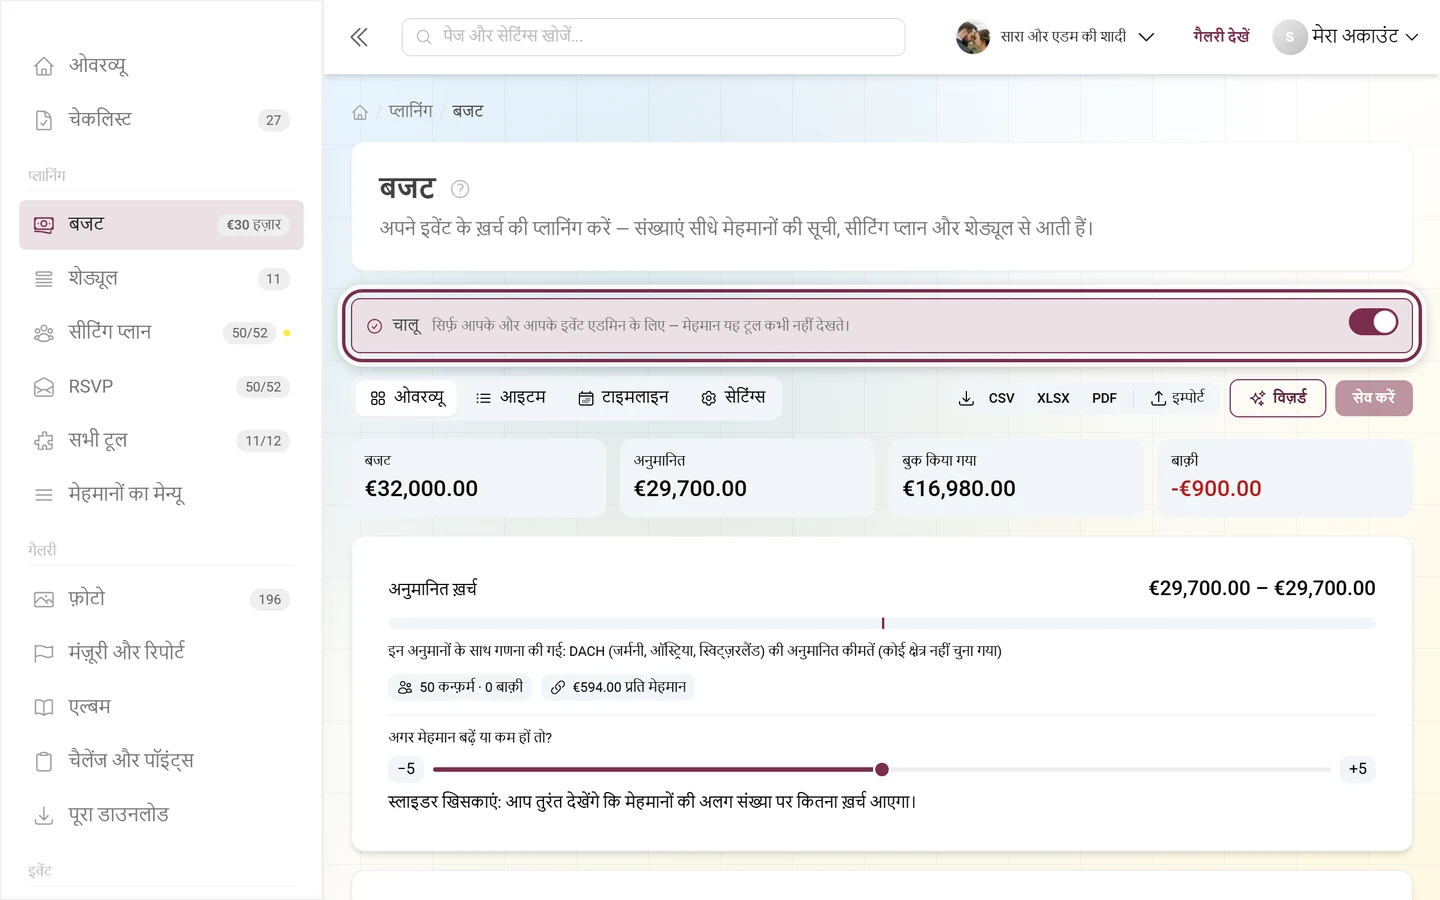The image size is (1440, 900).
Task: Click the €594.00 प्रति मेहमान chip
Action: (618, 687)
